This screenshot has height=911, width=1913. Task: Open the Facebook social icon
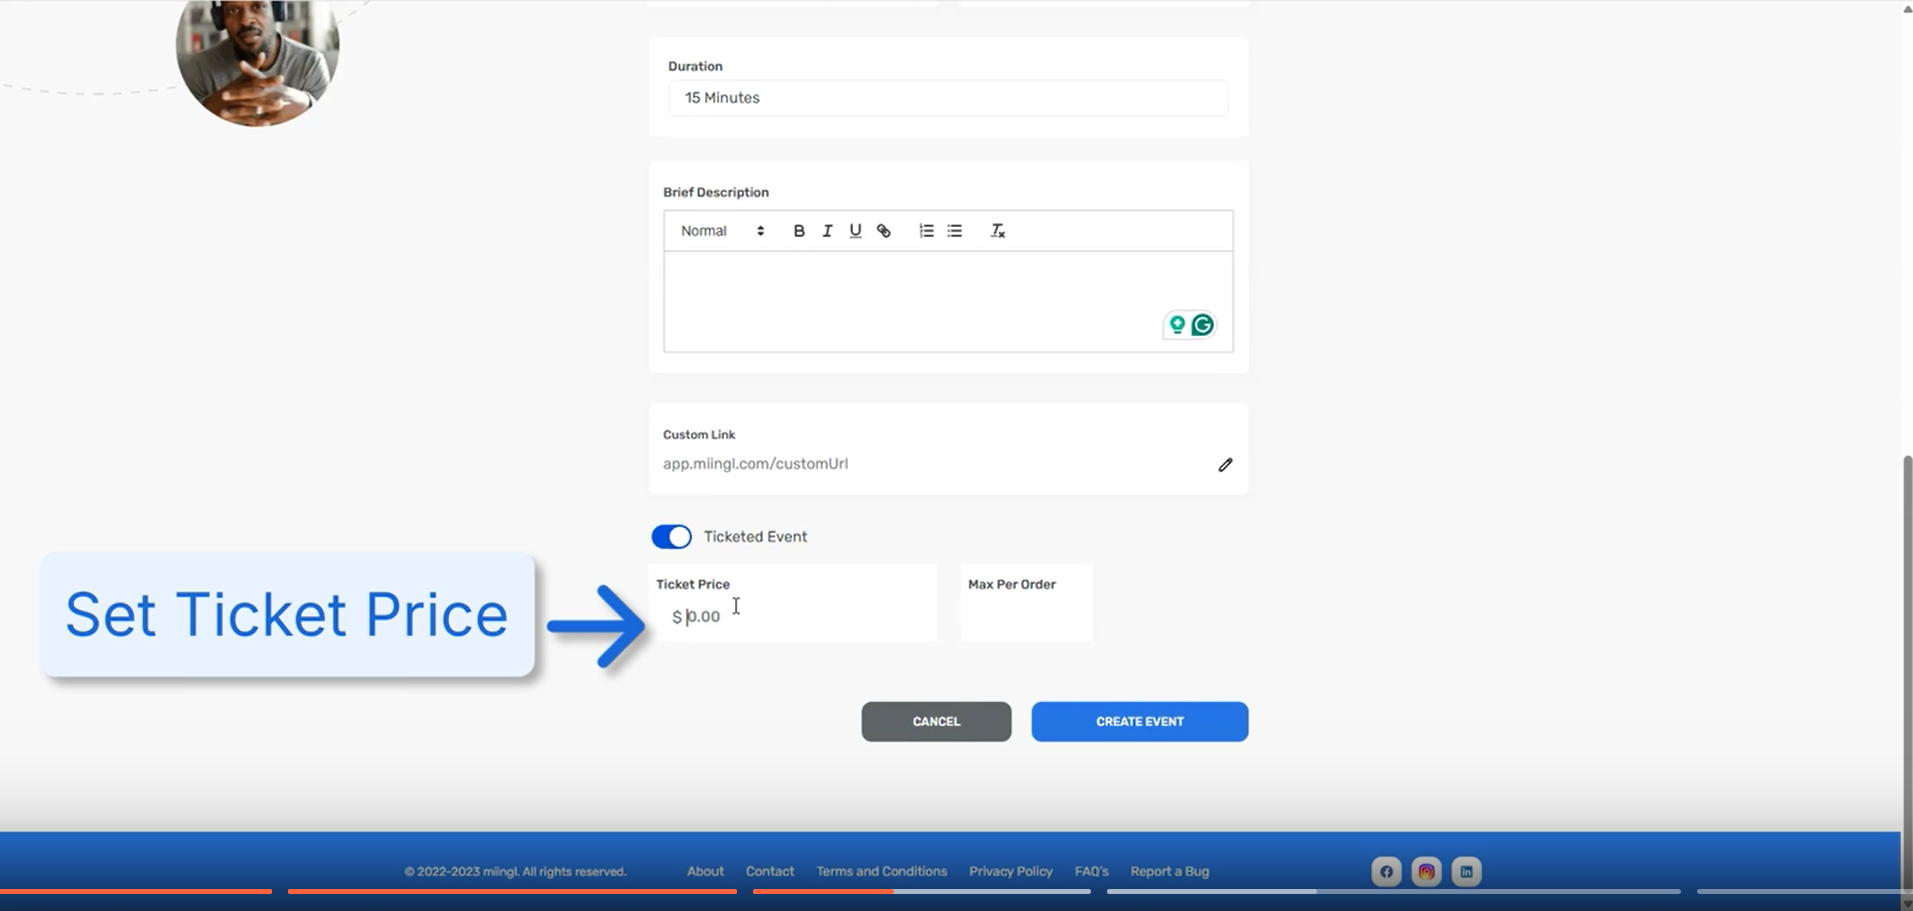coord(1386,872)
